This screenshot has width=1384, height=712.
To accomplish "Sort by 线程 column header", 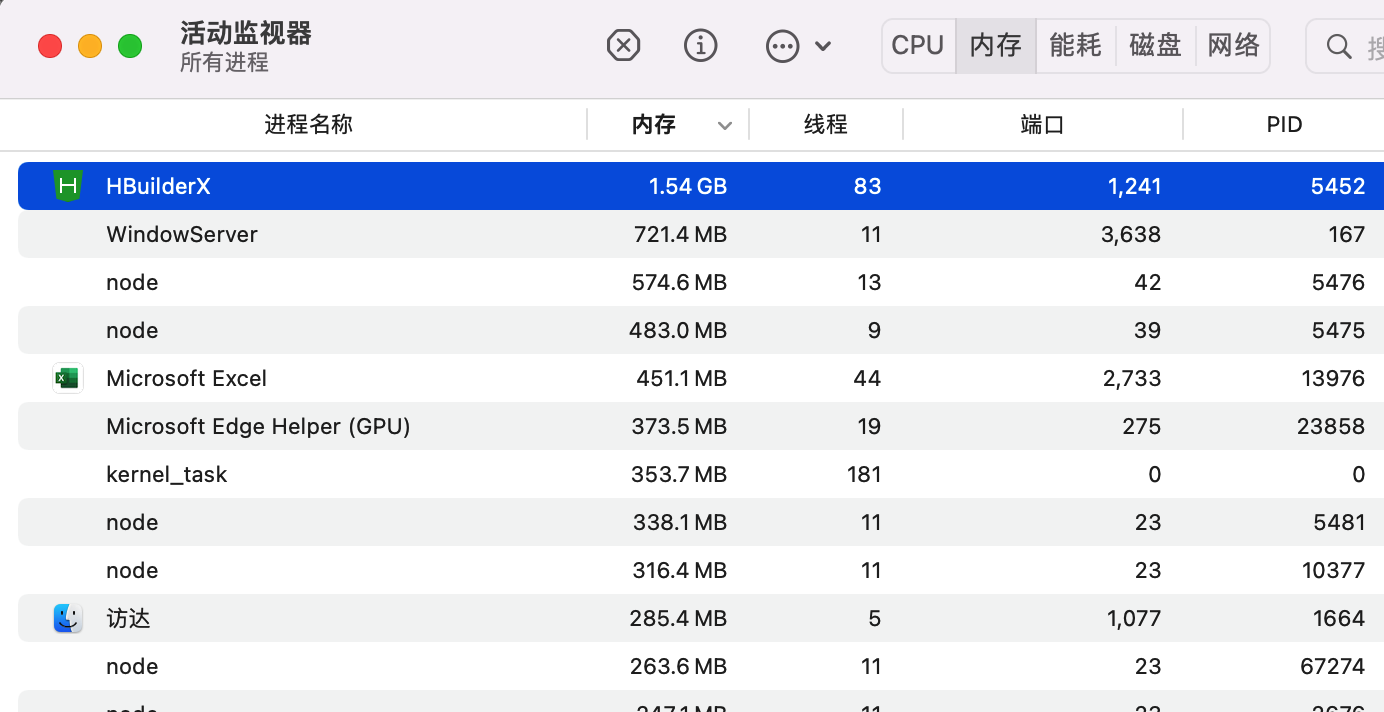I will coord(826,124).
